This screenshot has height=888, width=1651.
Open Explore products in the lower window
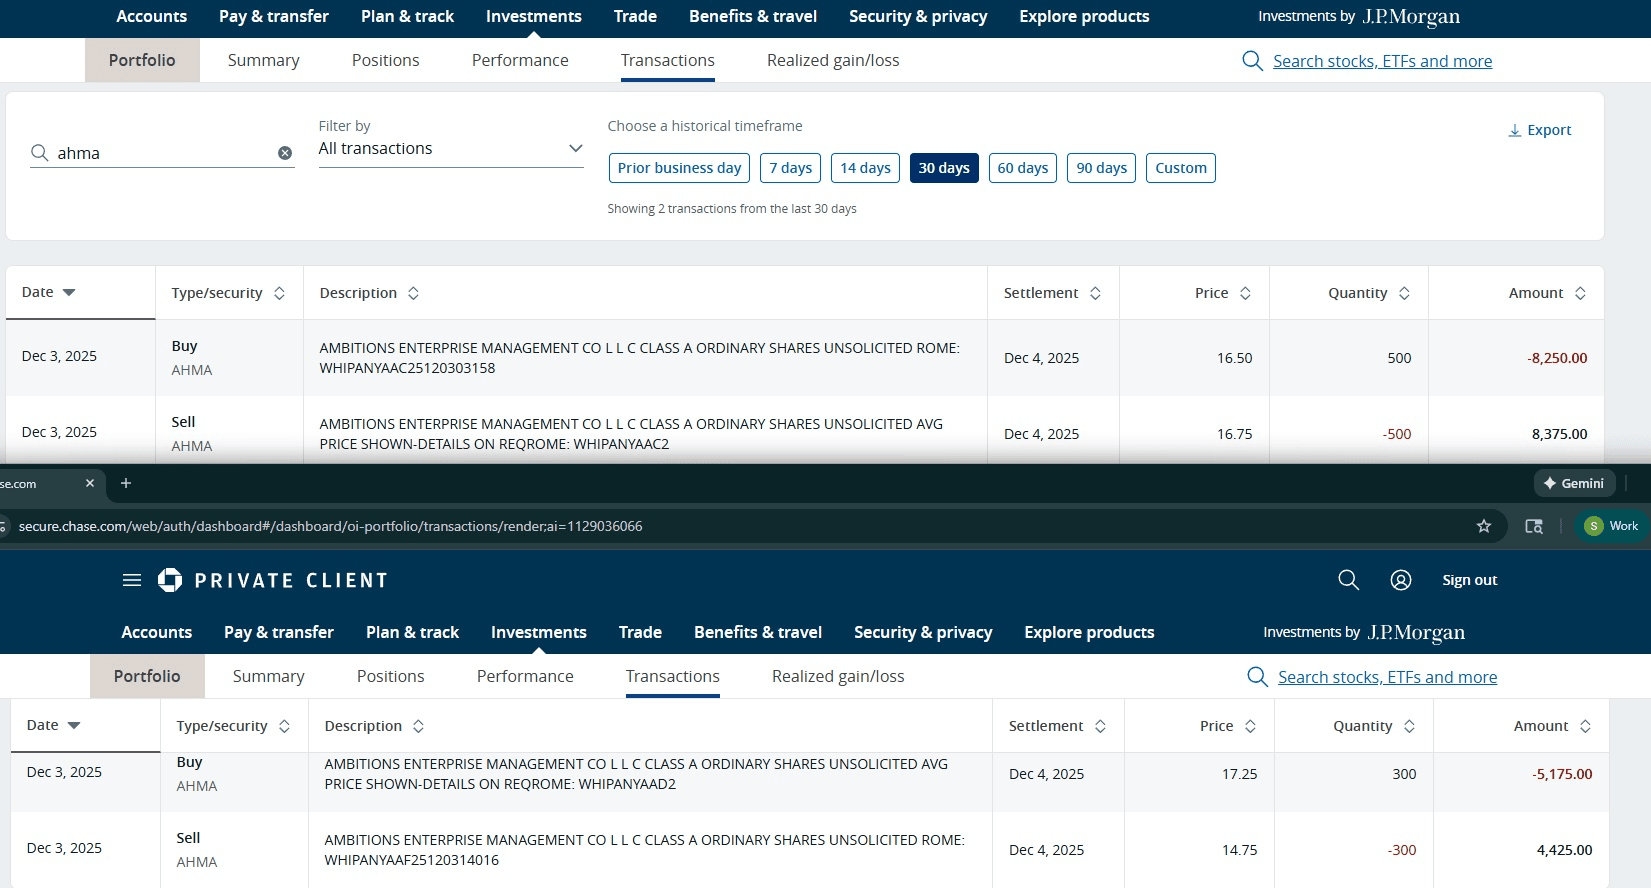click(x=1089, y=632)
